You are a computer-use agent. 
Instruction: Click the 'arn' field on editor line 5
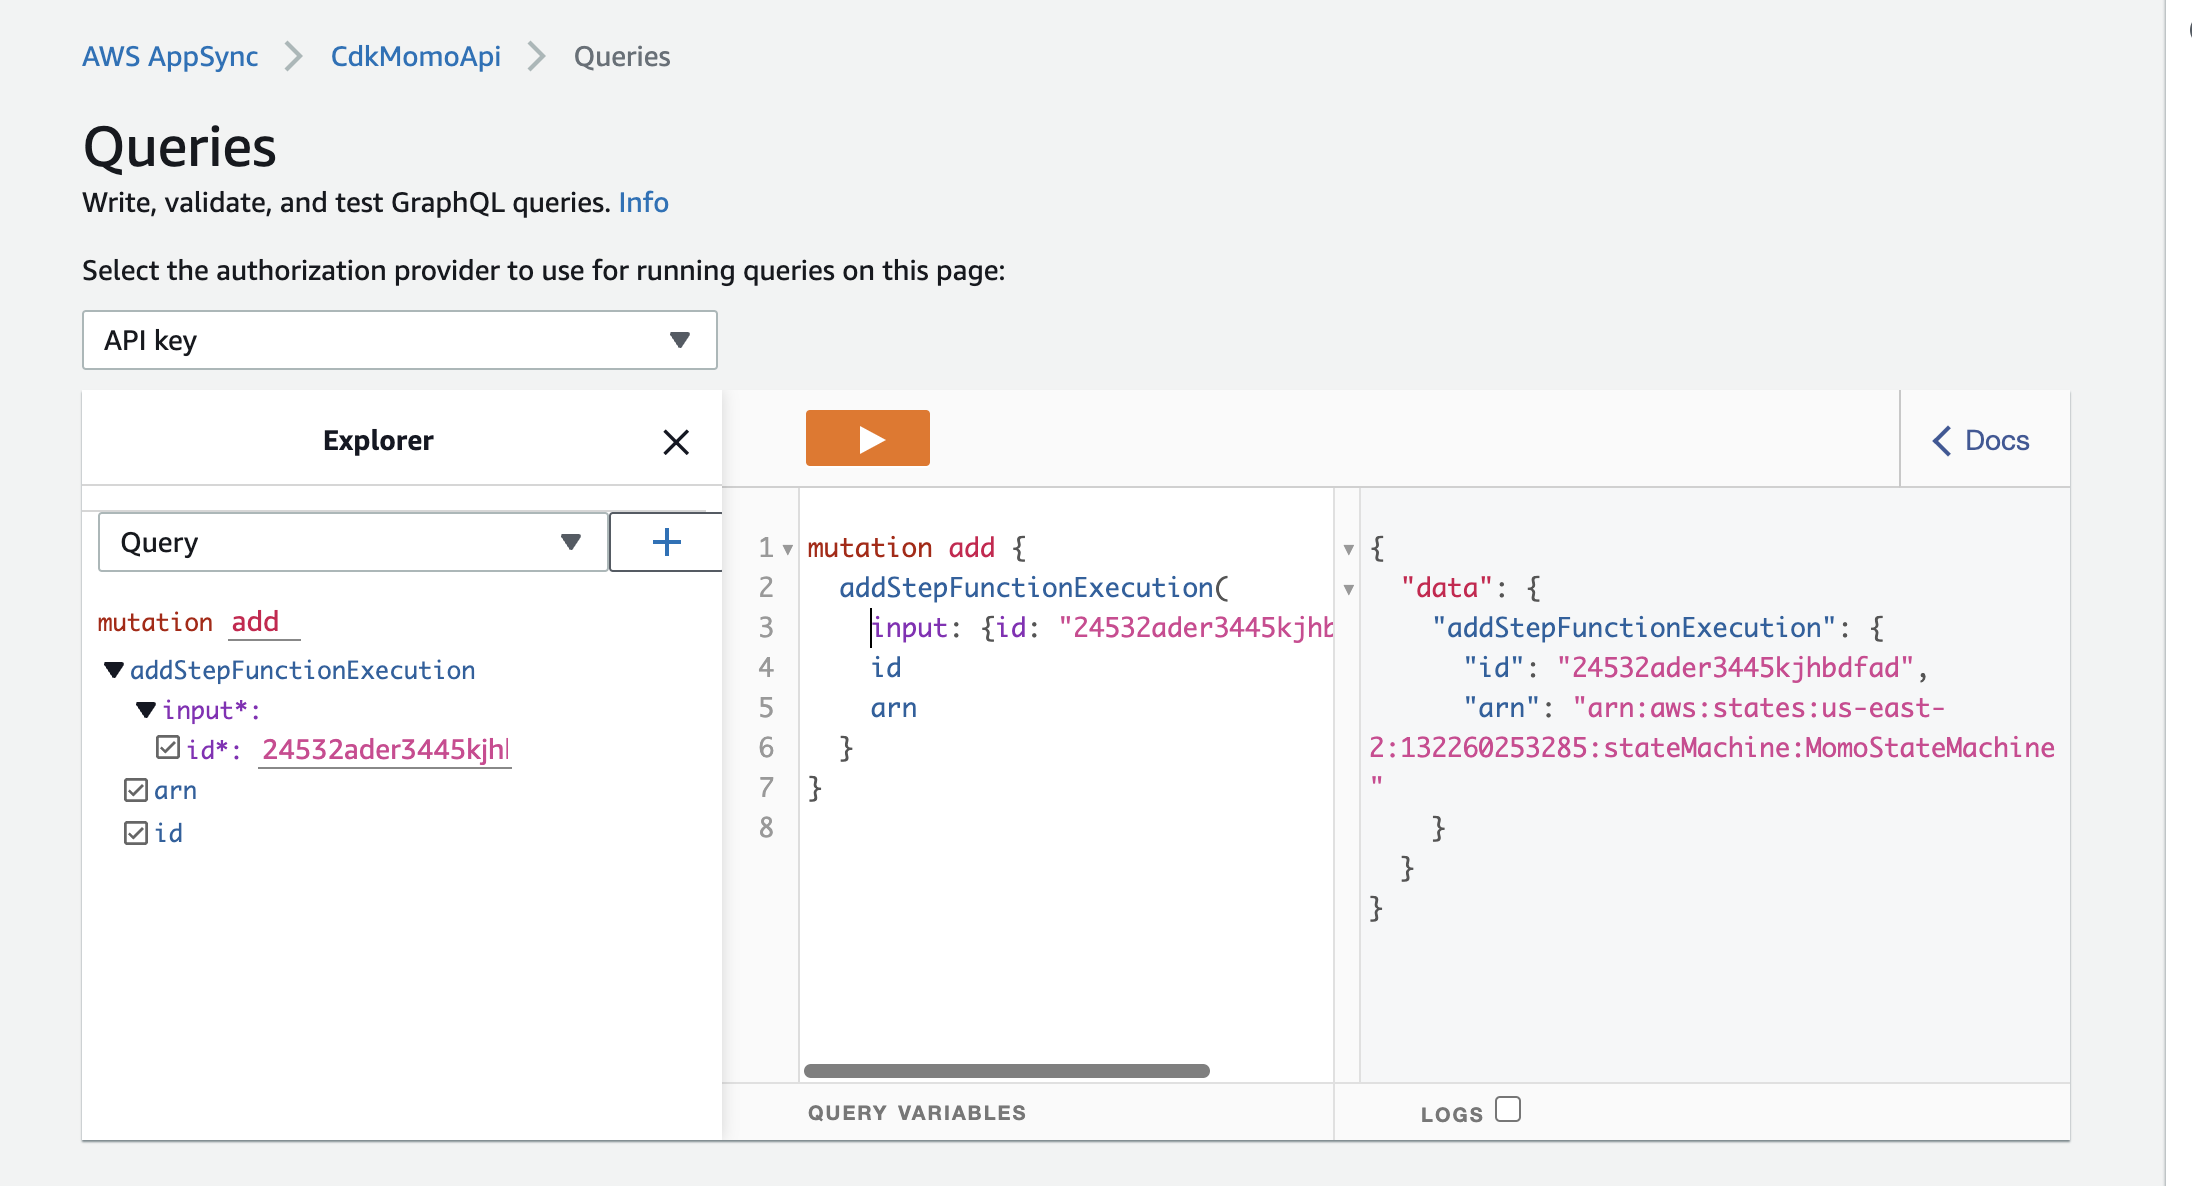(893, 708)
